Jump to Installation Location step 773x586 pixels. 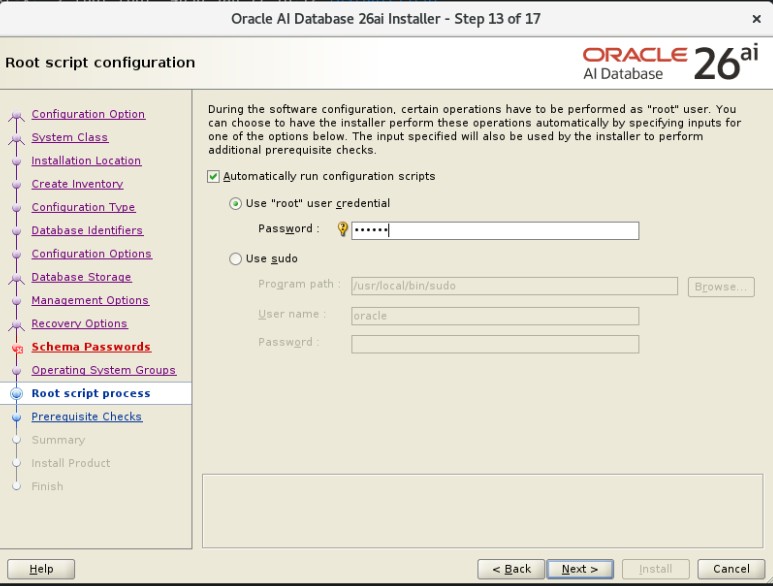[86, 160]
